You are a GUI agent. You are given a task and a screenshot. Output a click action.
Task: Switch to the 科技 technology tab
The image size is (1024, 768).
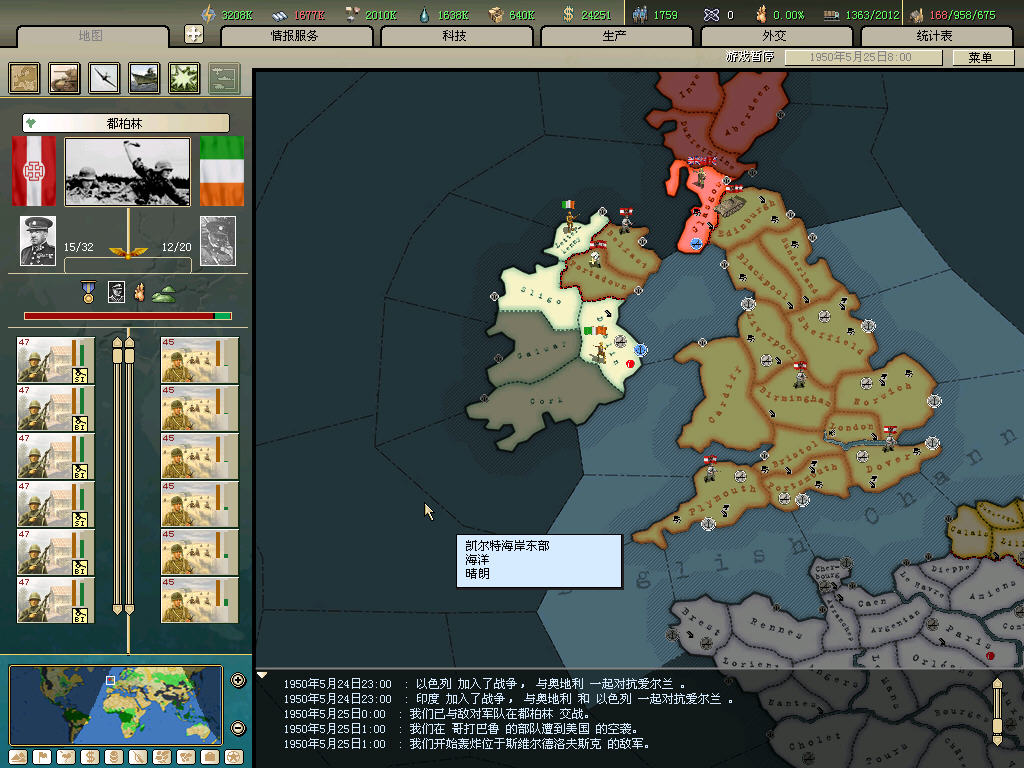coord(456,36)
